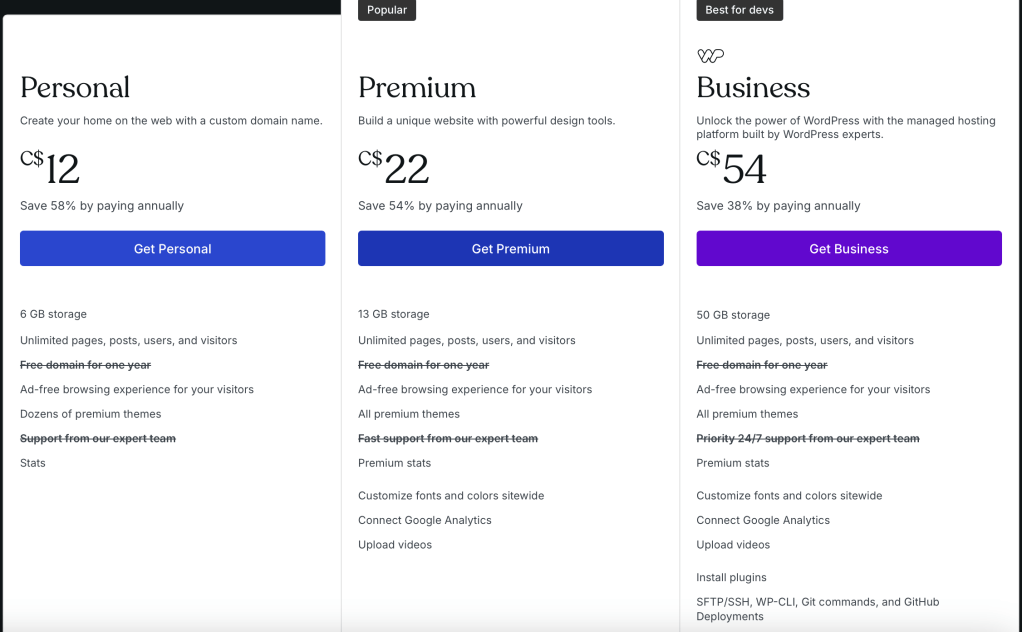Click the Best for devs badge
1022x632 pixels.
point(739,10)
